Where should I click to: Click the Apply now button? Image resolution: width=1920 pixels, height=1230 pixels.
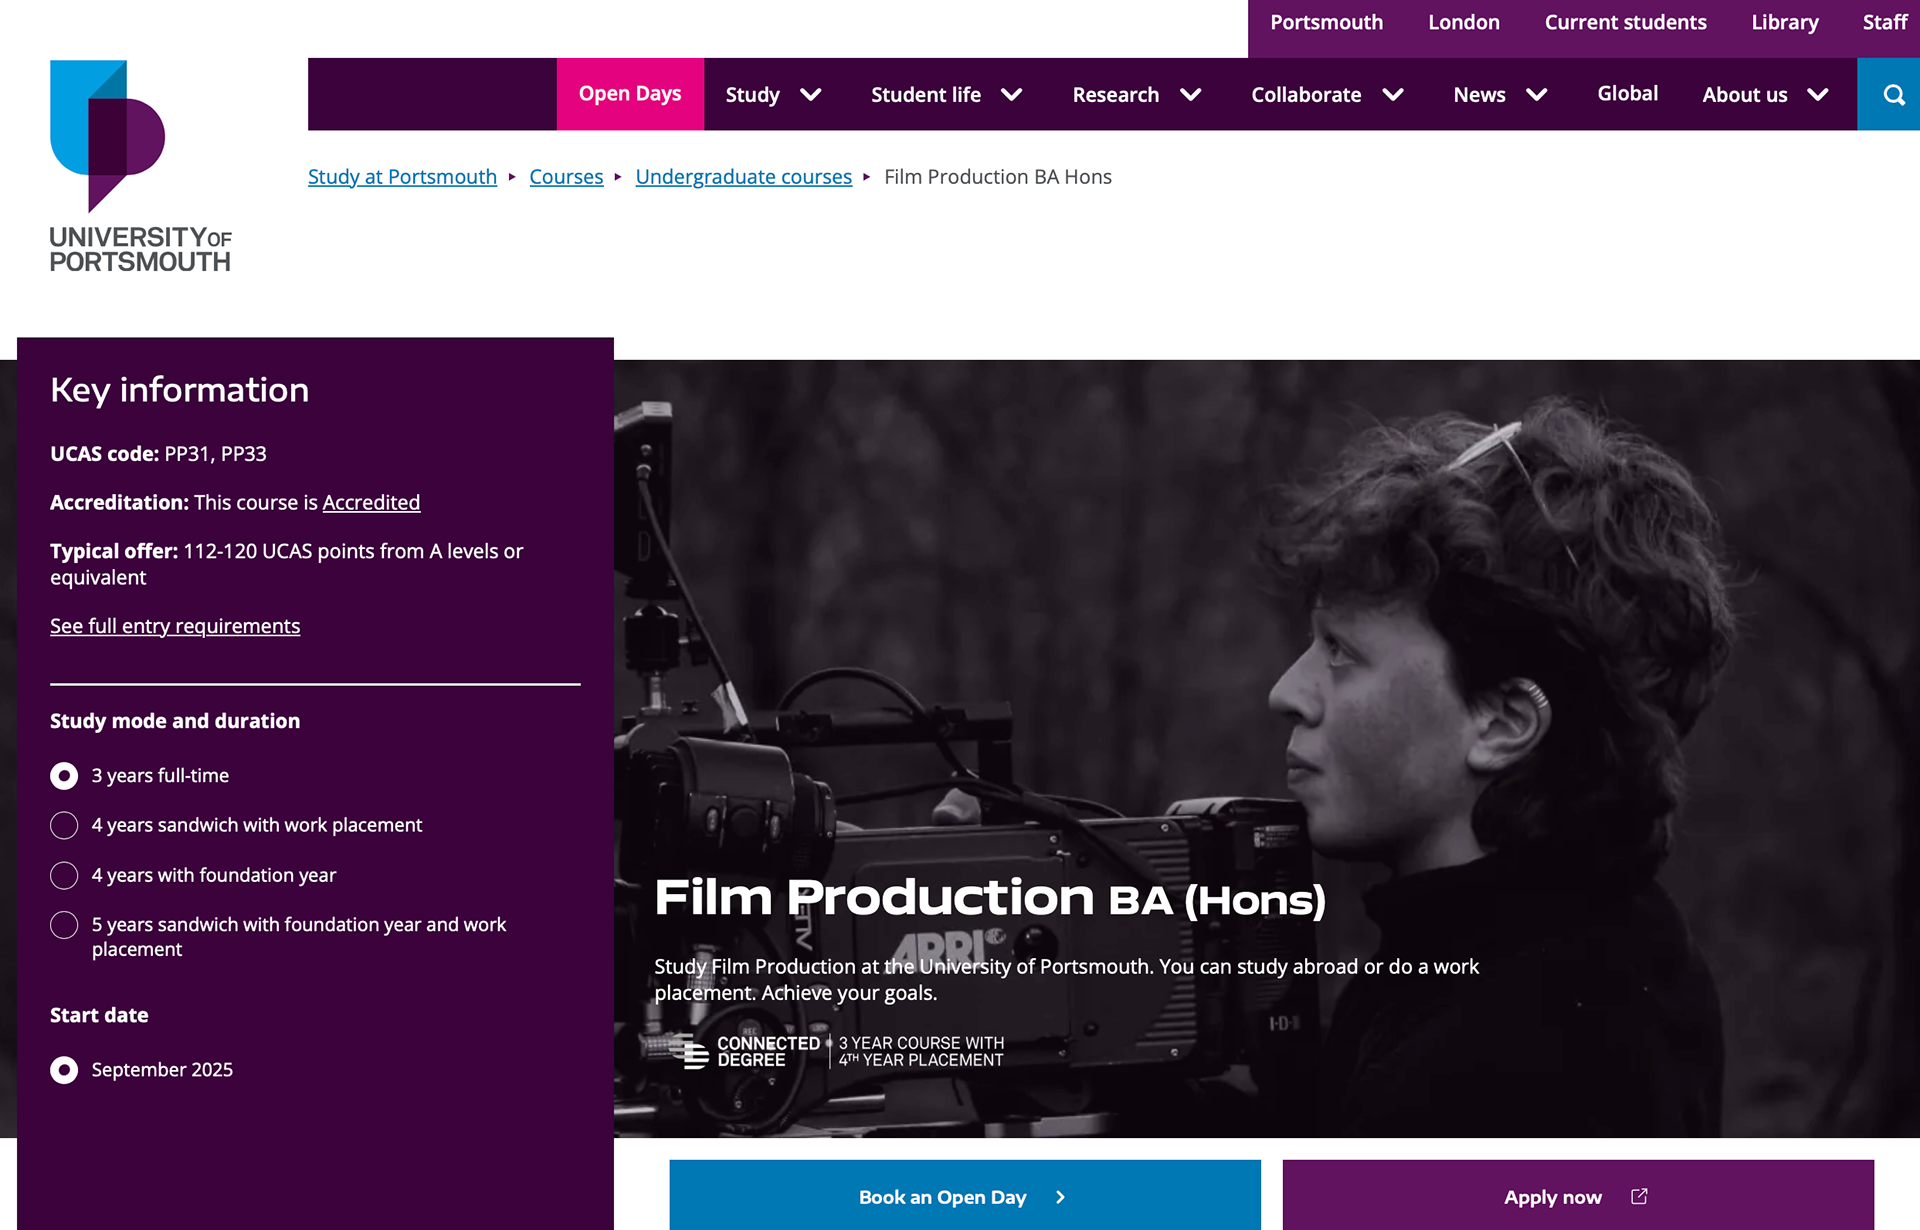coord(1578,1195)
